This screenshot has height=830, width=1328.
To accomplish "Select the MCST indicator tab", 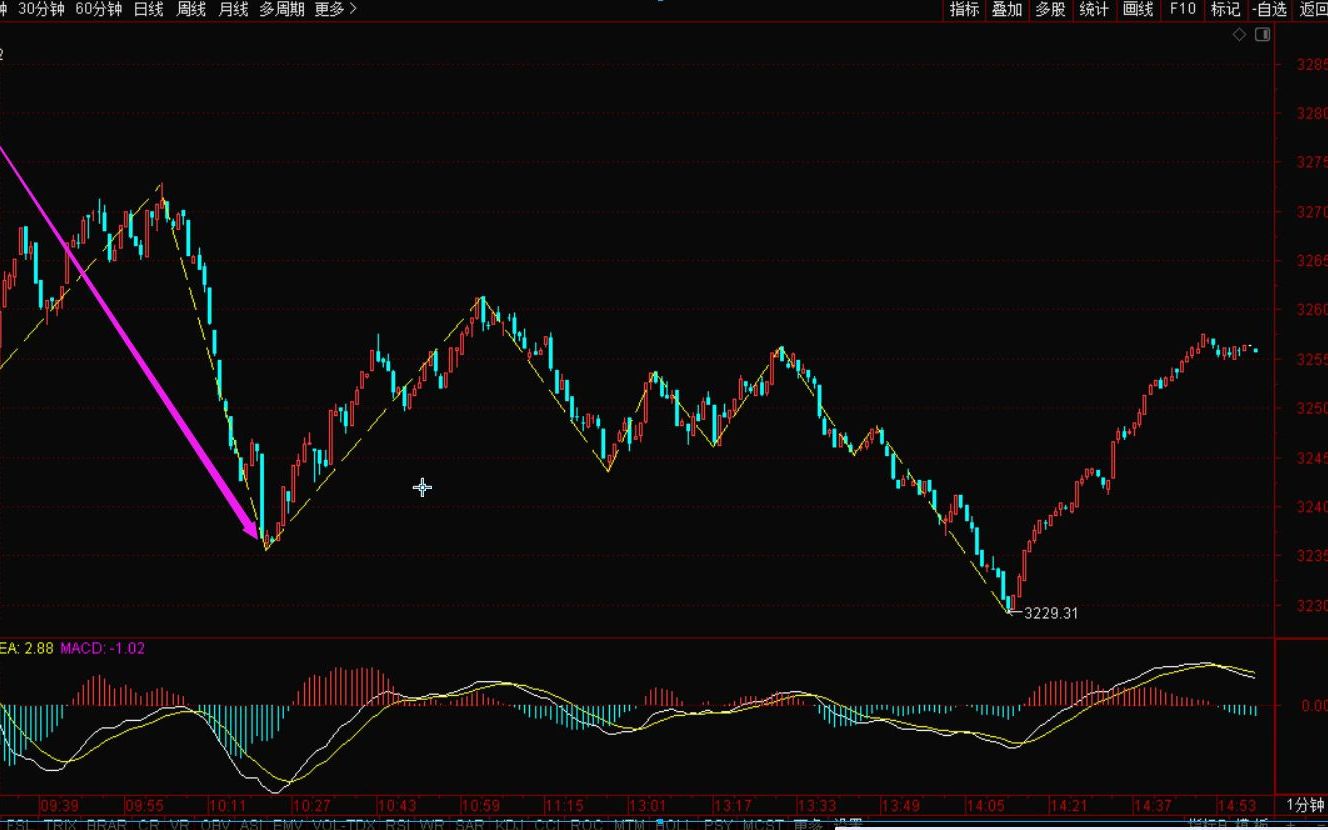I will pyautogui.click(x=762, y=825).
